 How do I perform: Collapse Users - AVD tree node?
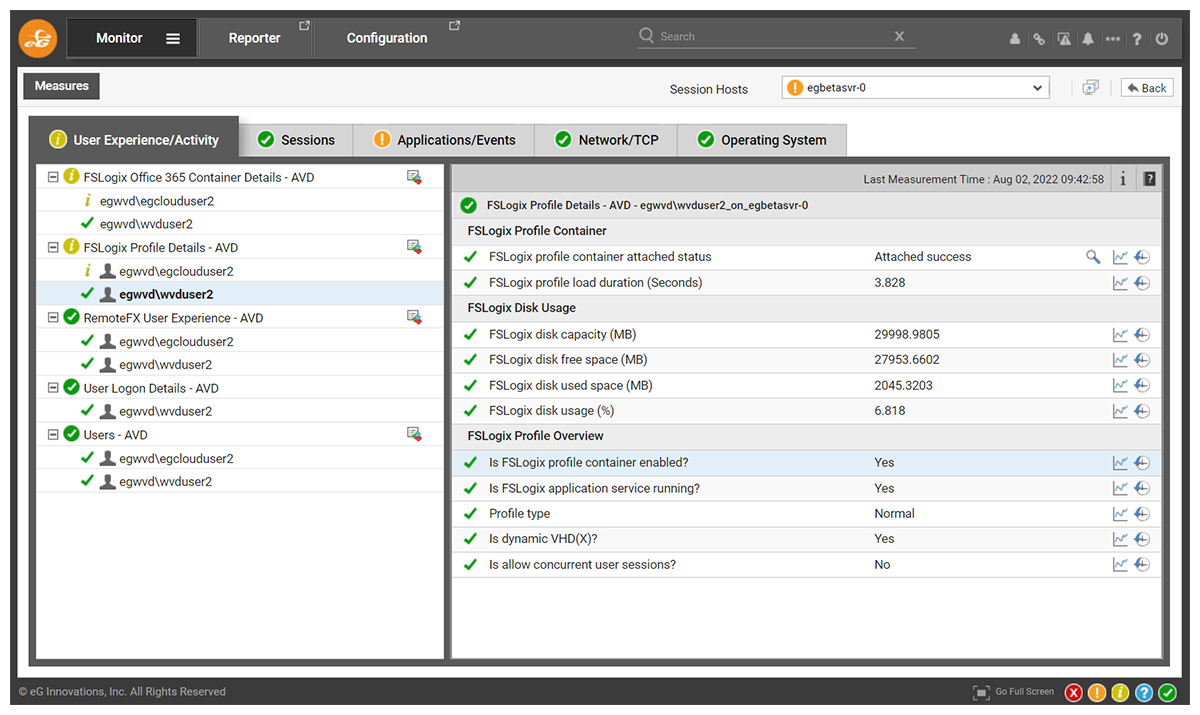(x=53, y=434)
